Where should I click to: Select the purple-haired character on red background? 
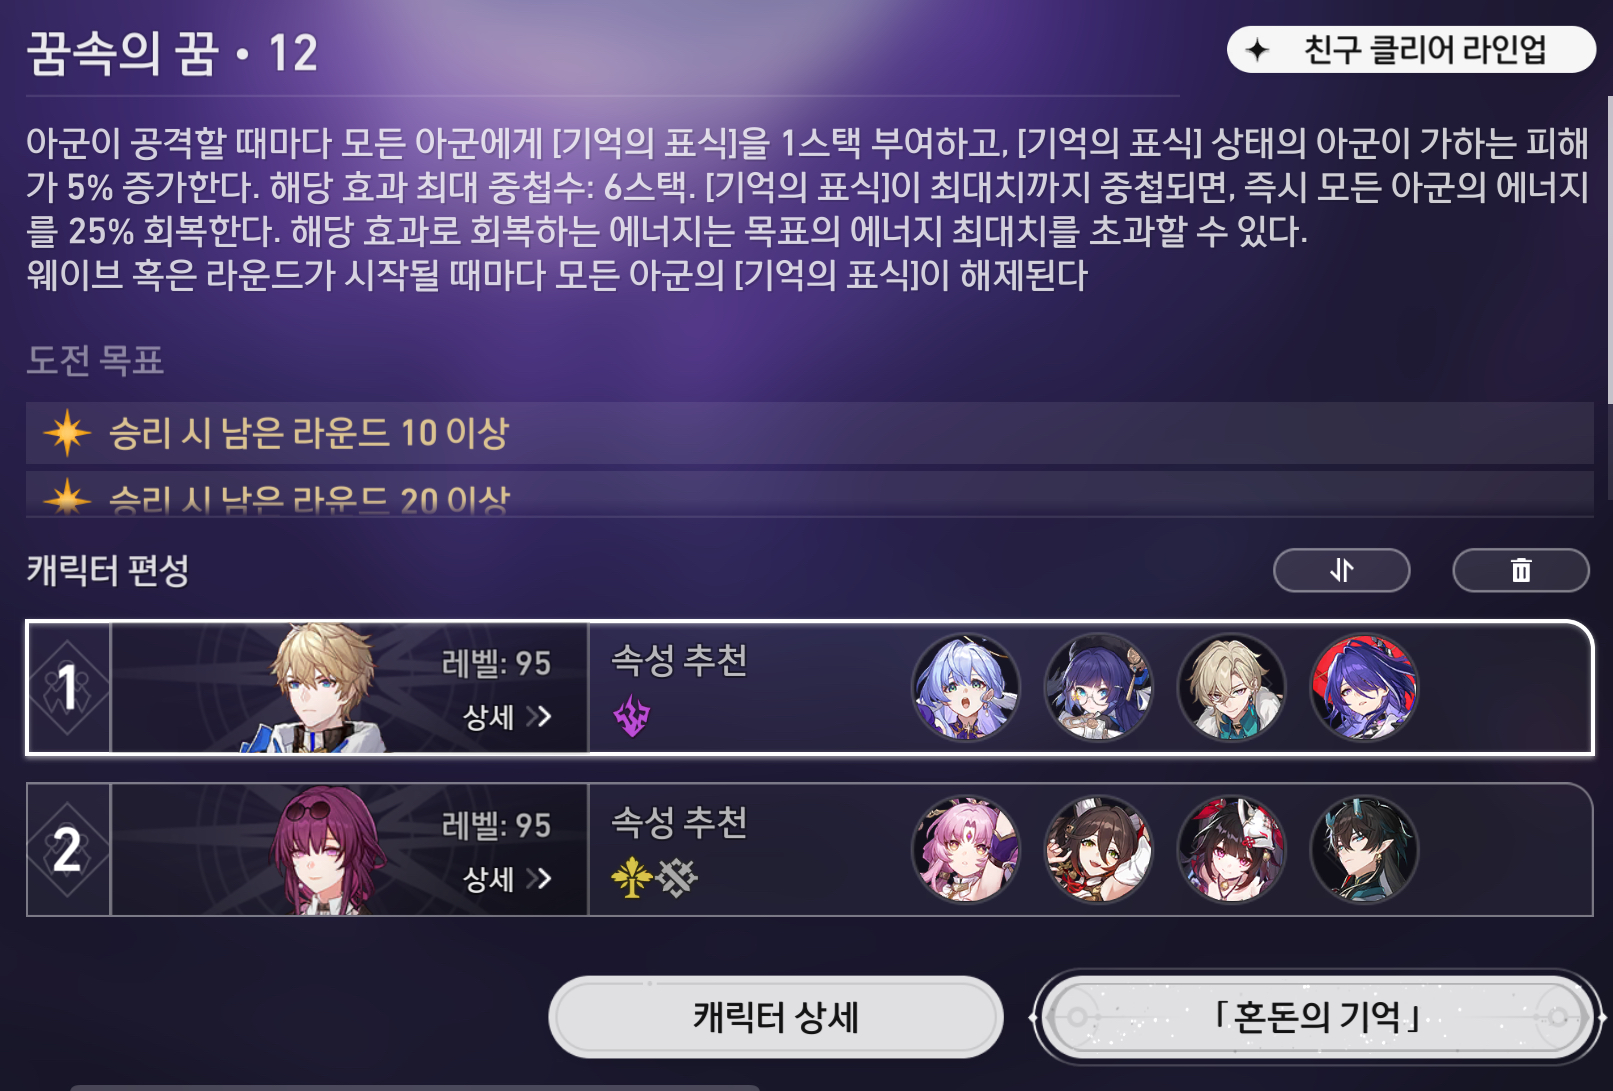[x=1364, y=688]
